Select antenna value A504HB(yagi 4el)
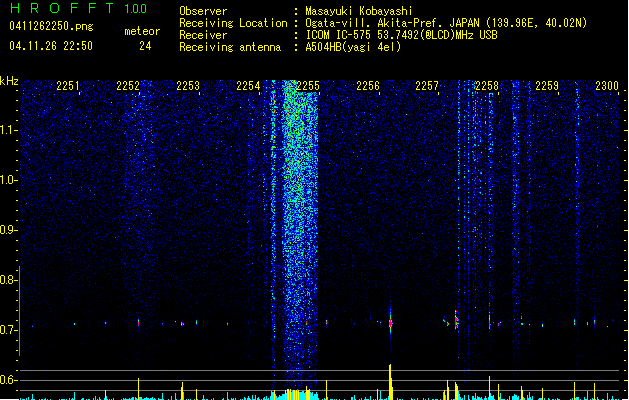The height and width of the screenshot is (400, 629). point(353,47)
